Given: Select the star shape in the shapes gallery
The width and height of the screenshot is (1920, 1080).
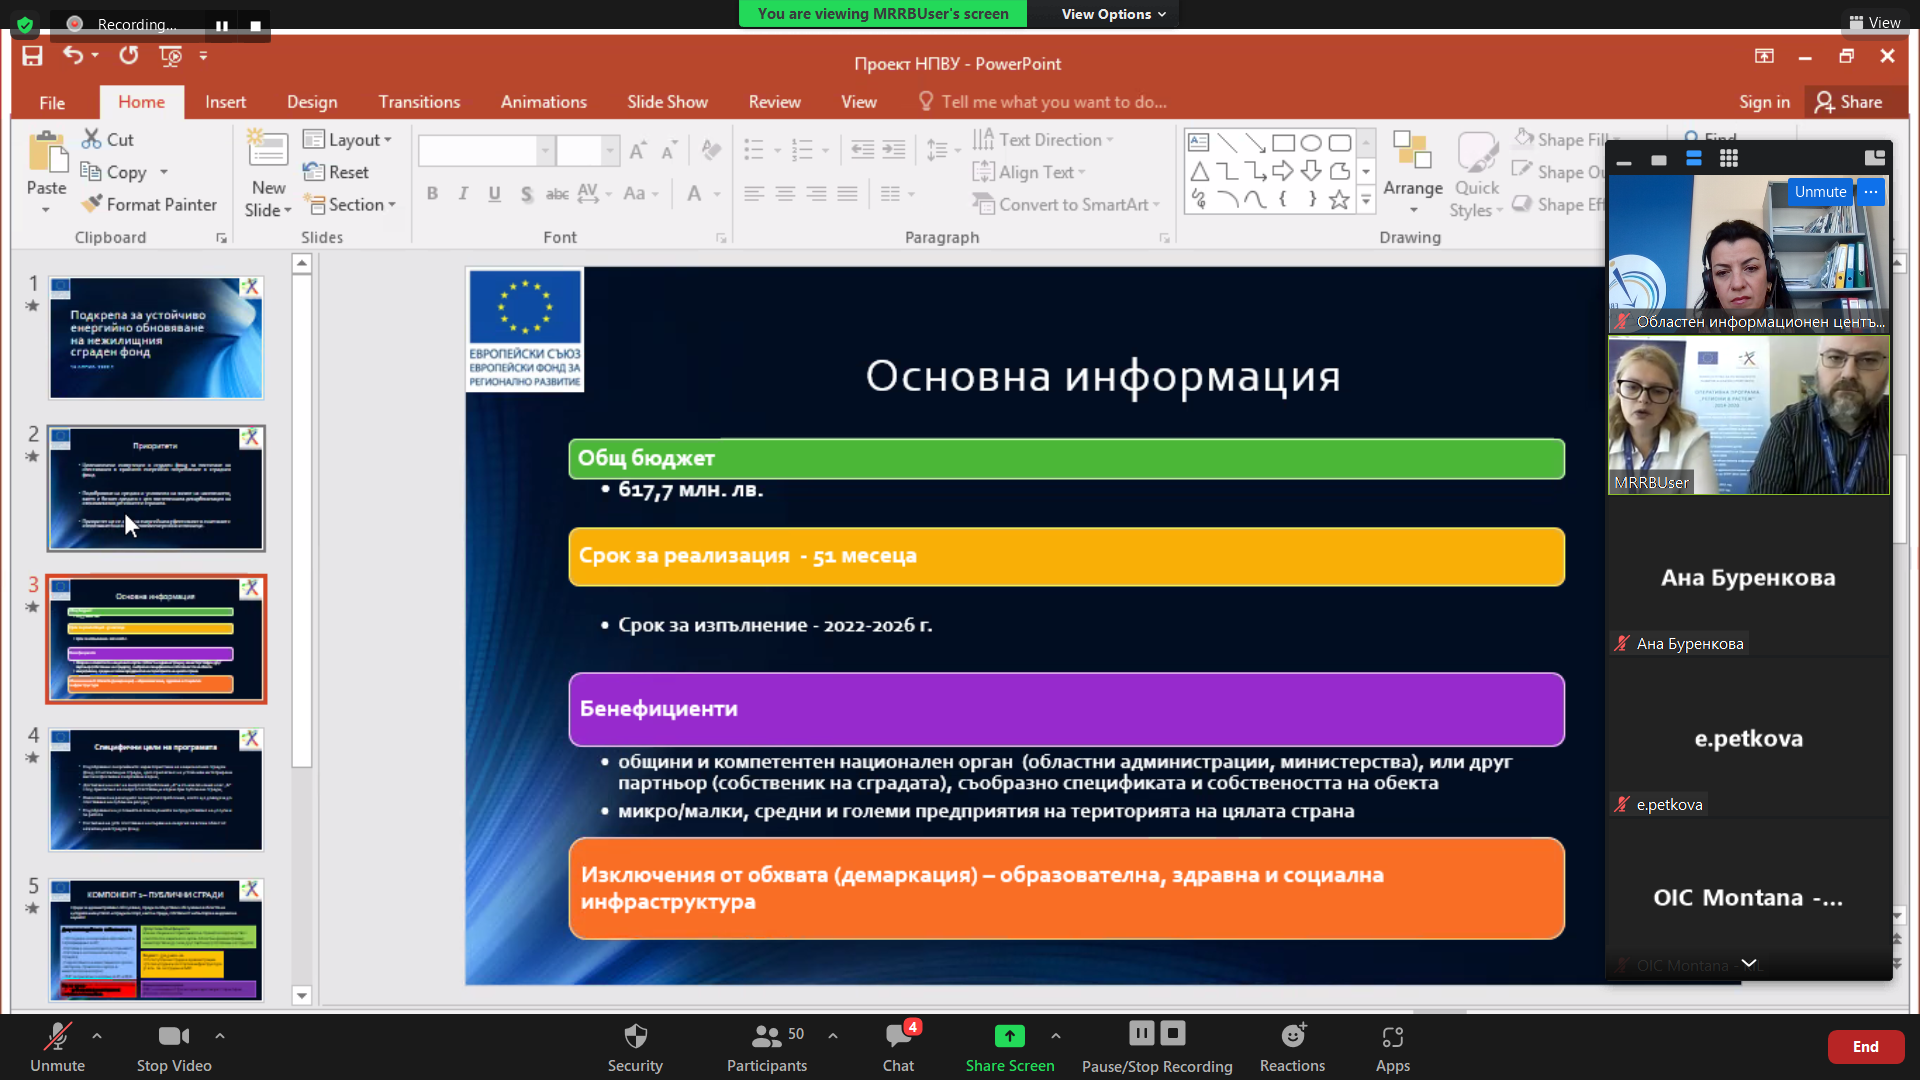Looking at the screenshot, I should click(1339, 200).
